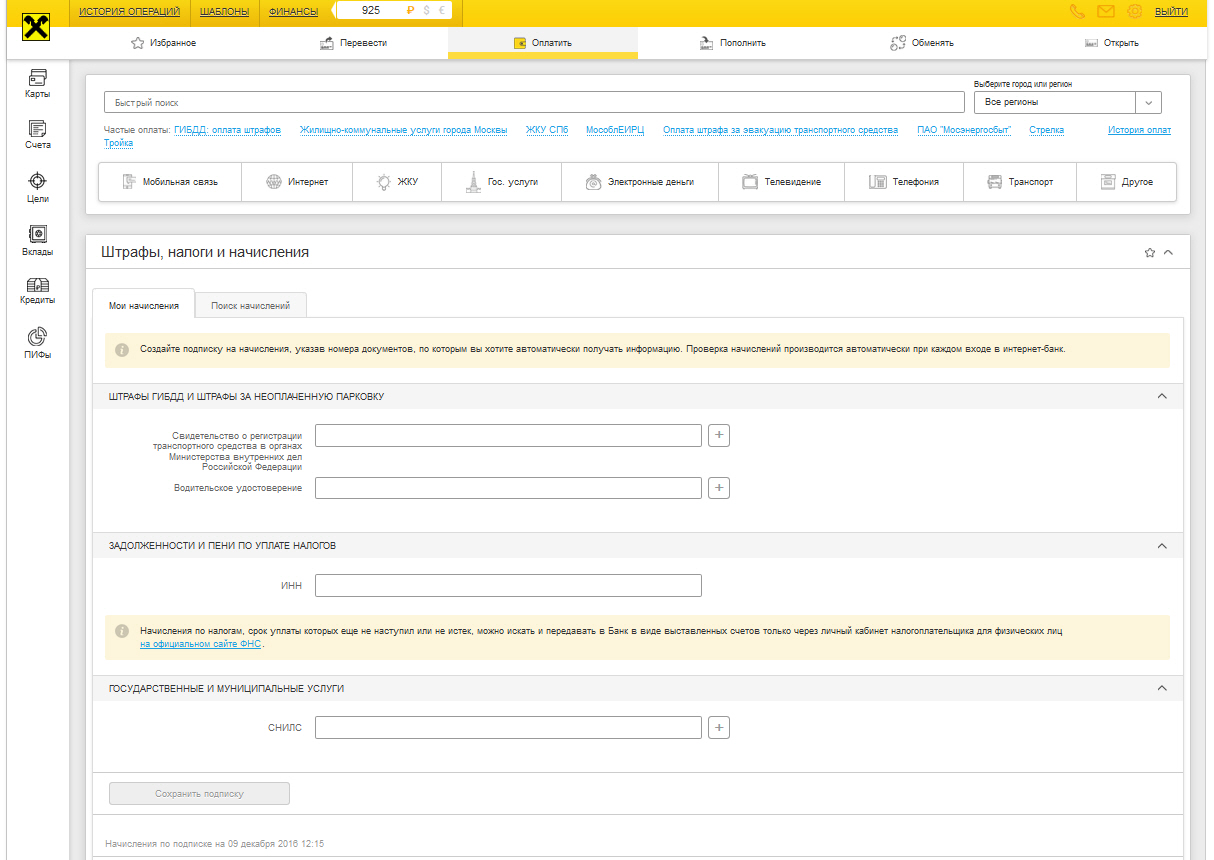Open Обменять tab
This screenshot has height=860, width=1214.
click(922, 43)
